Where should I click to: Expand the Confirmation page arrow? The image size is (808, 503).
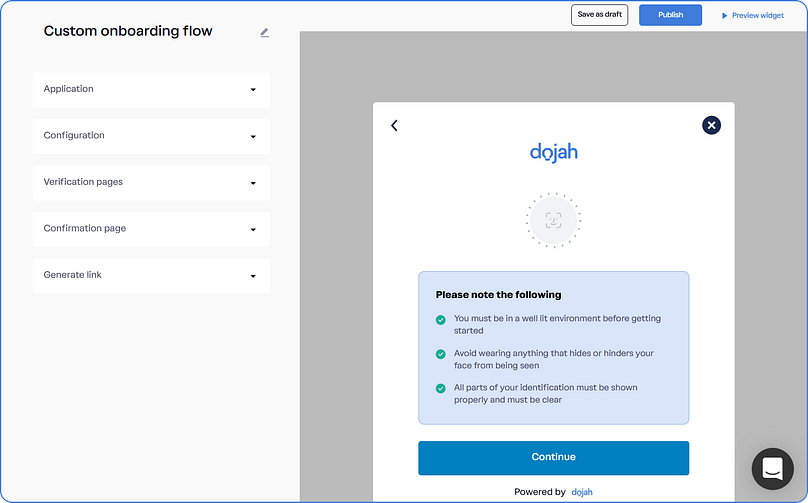click(253, 229)
